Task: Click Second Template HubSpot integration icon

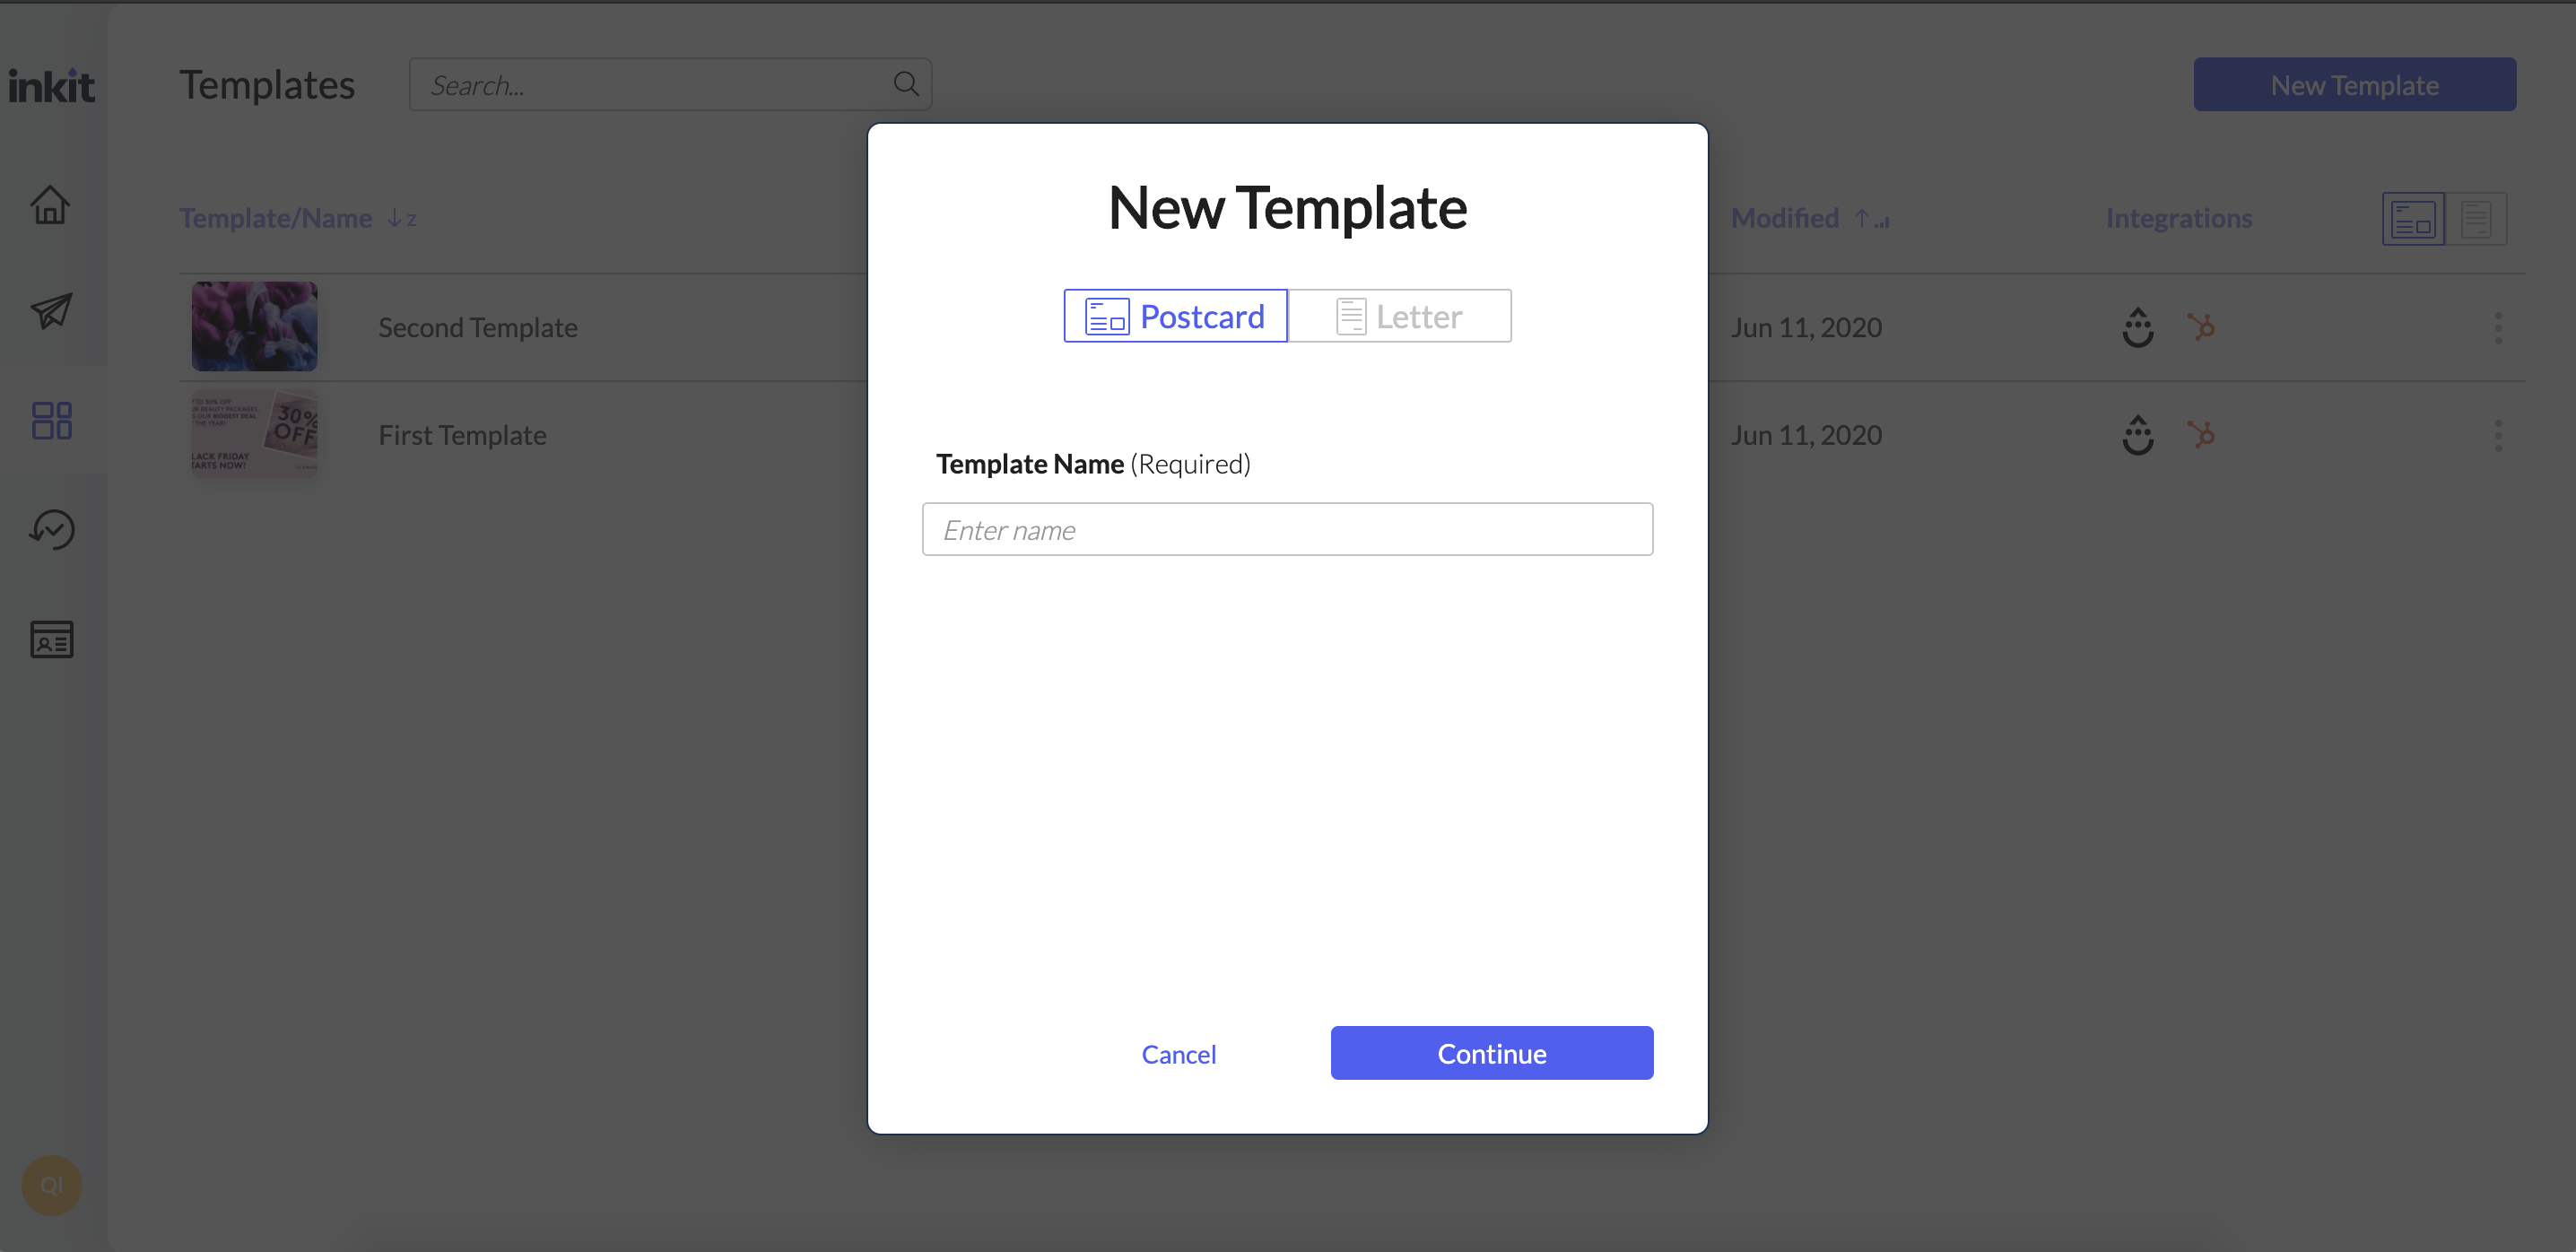Action: pyautogui.click(x=2200, y=327)
